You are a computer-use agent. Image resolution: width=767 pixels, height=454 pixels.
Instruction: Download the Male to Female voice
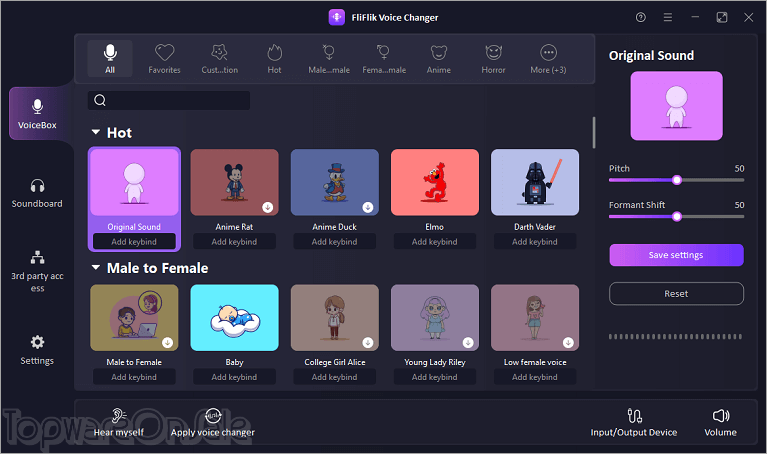click(167, 342)
